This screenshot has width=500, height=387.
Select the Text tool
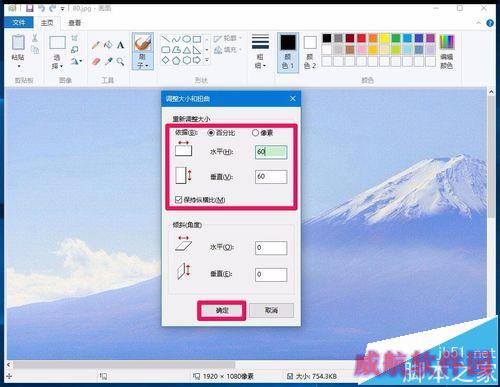click(120, 45)
